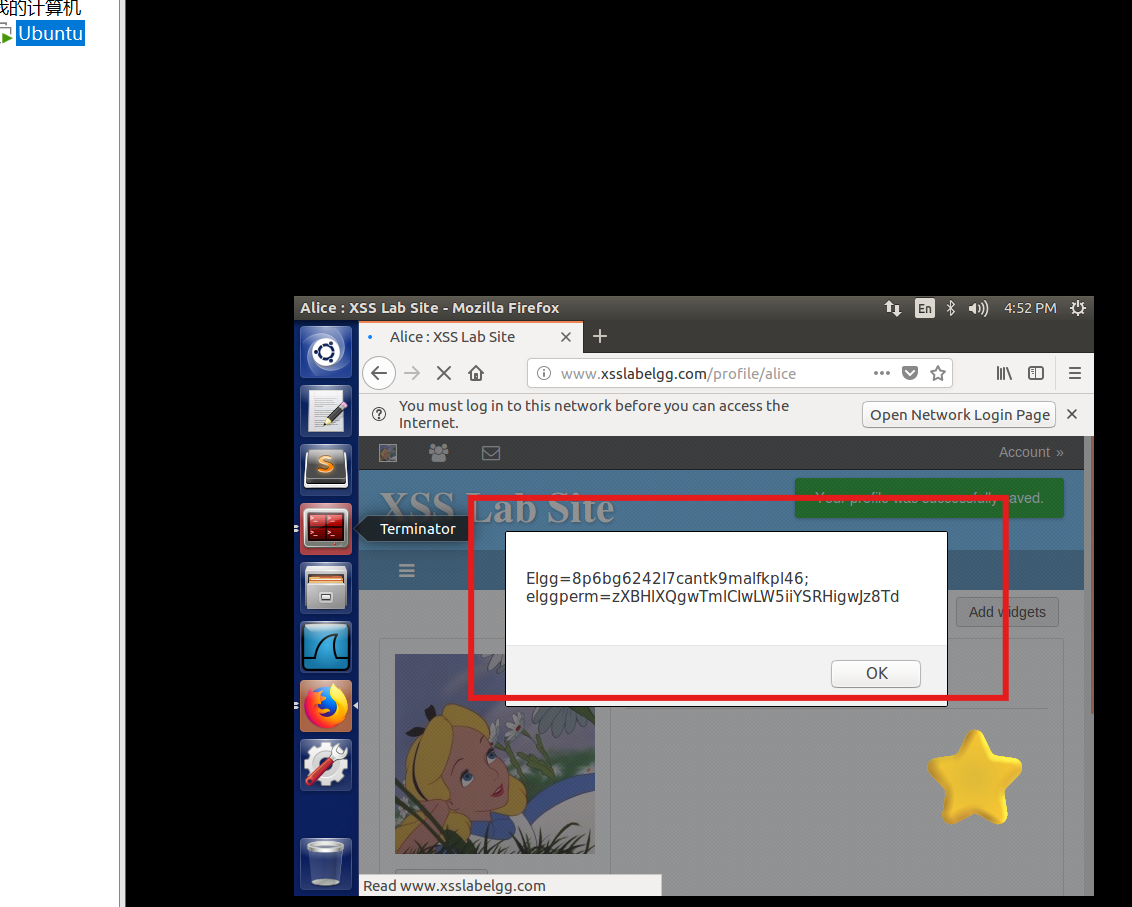Viewport: 1132px width, 907px height.
Task: Open the Trash in the dock
Action: (x=326, y=863)
